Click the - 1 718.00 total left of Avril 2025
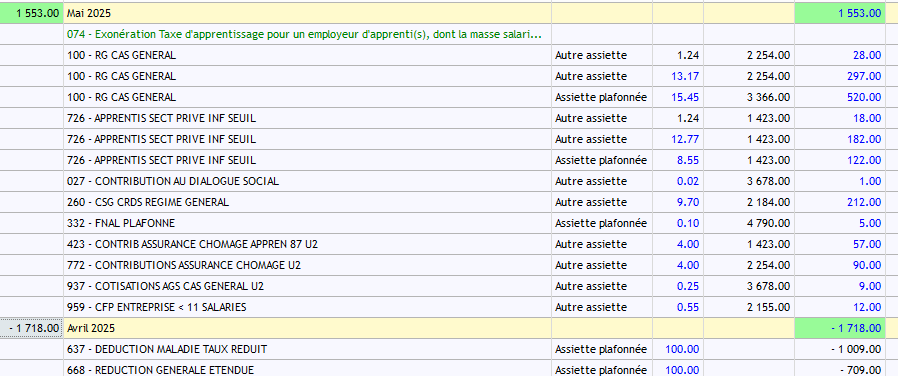Viewport: 898px width, 376px height. tap(31, 328)
